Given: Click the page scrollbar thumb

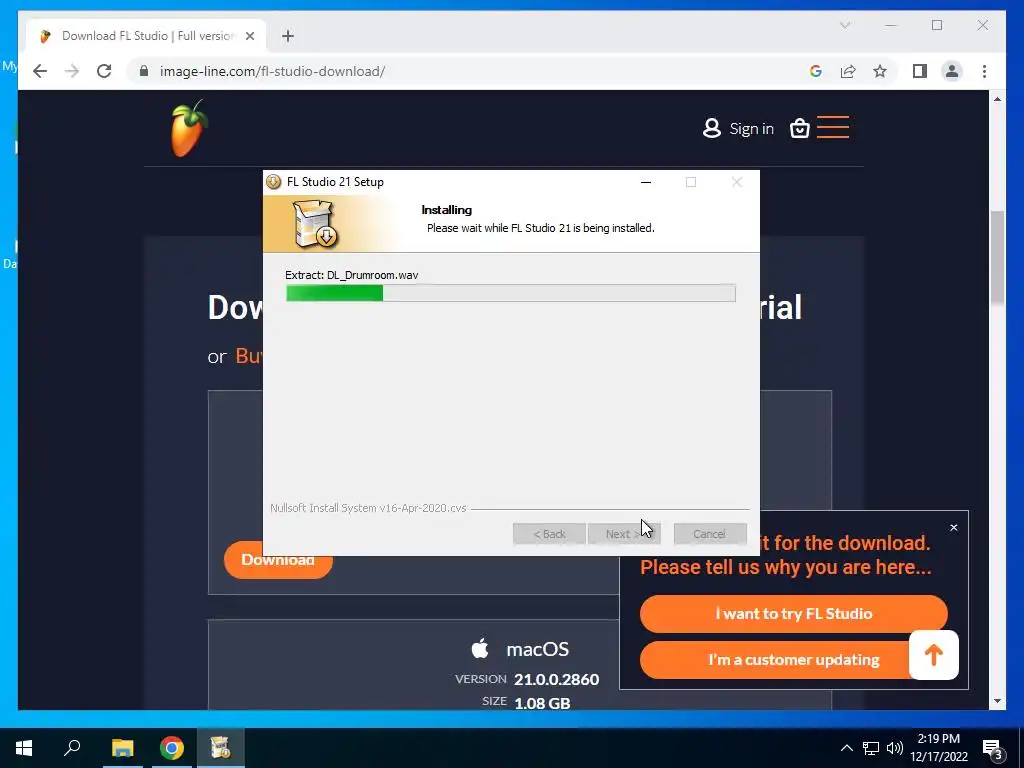Looking at the screenshot, I should [x=997, y=257].
